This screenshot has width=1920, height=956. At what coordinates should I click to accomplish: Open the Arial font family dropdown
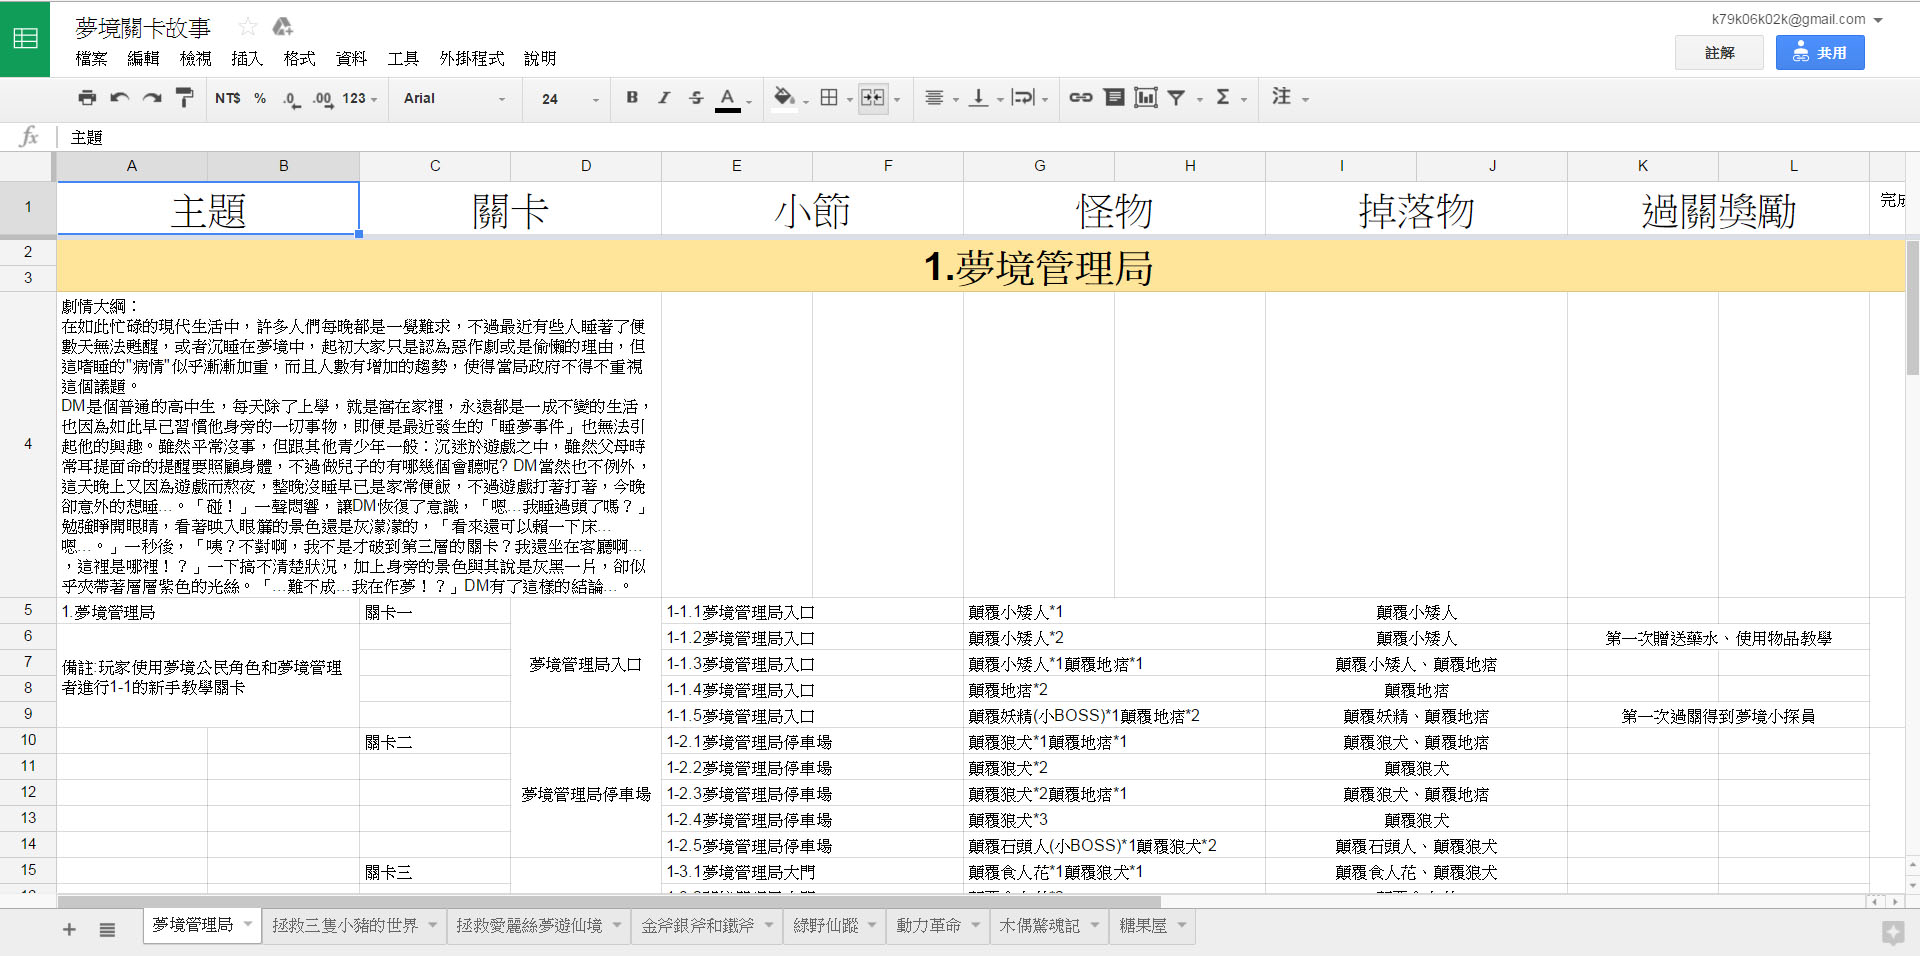click(454, 99)
